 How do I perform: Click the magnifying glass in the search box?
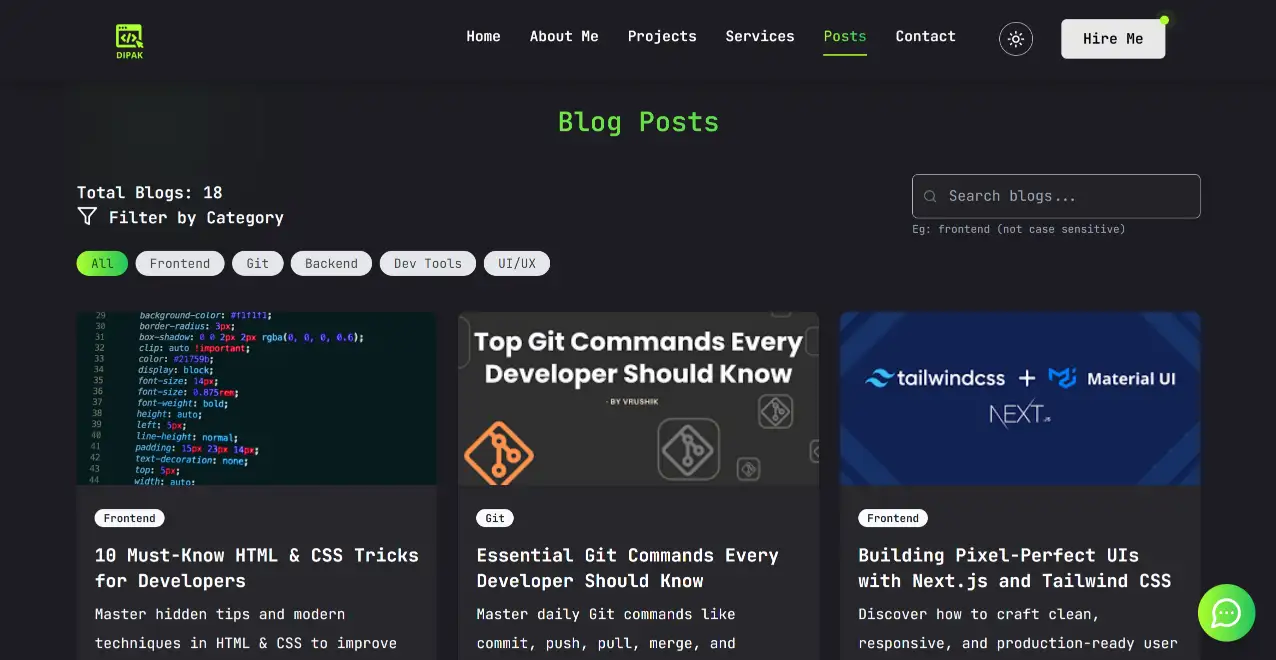coord(930,196)
